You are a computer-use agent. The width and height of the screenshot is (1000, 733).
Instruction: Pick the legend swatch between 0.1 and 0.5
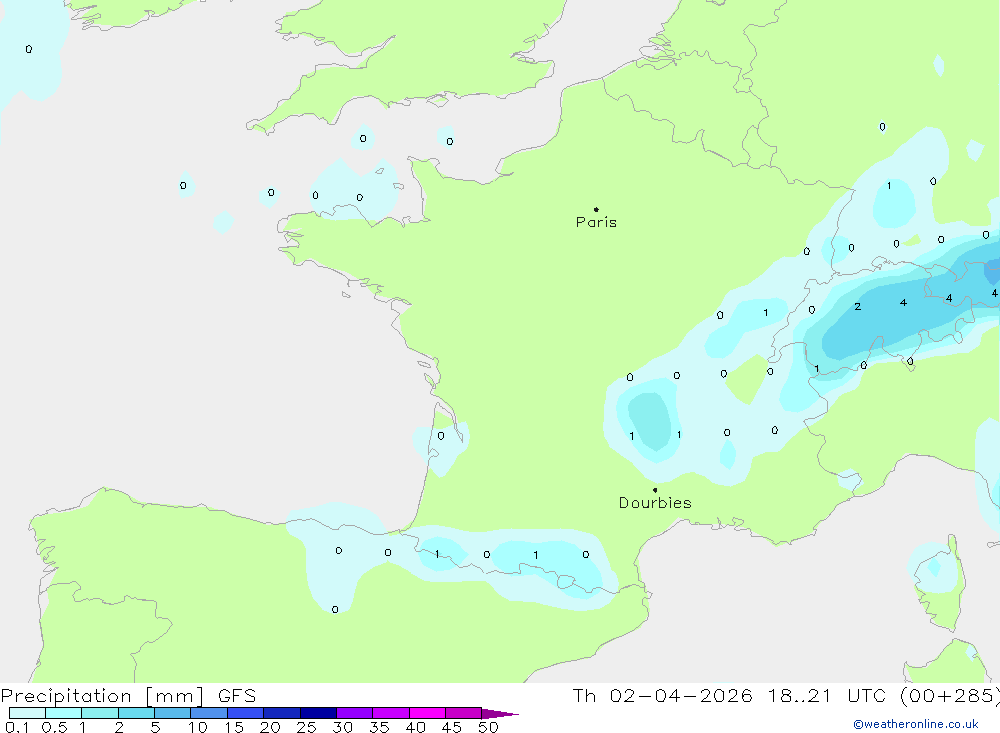click(27, 713)
